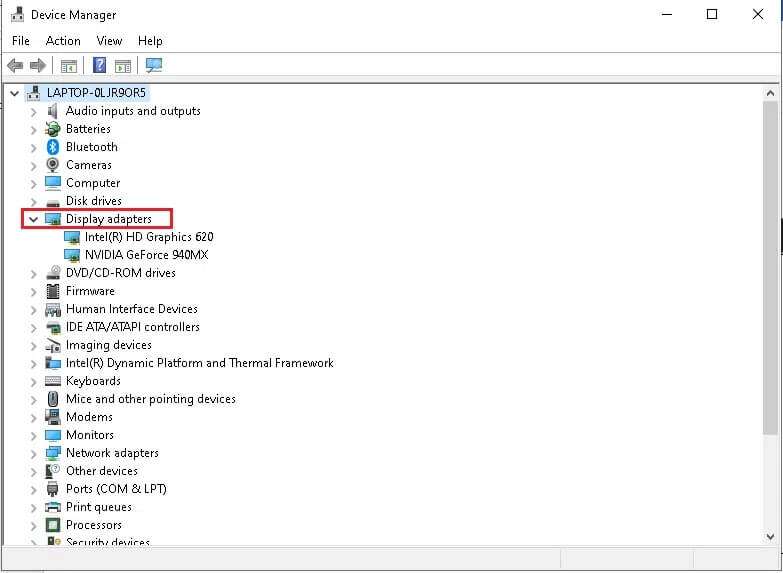Select Mice and other pointing devices label
The image size is (783, 573).
coord(150,399)
